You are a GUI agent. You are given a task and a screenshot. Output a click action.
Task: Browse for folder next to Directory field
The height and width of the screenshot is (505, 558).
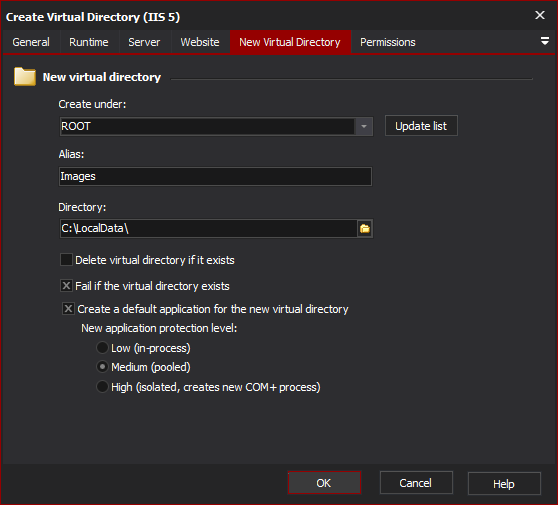click(364, 228)
